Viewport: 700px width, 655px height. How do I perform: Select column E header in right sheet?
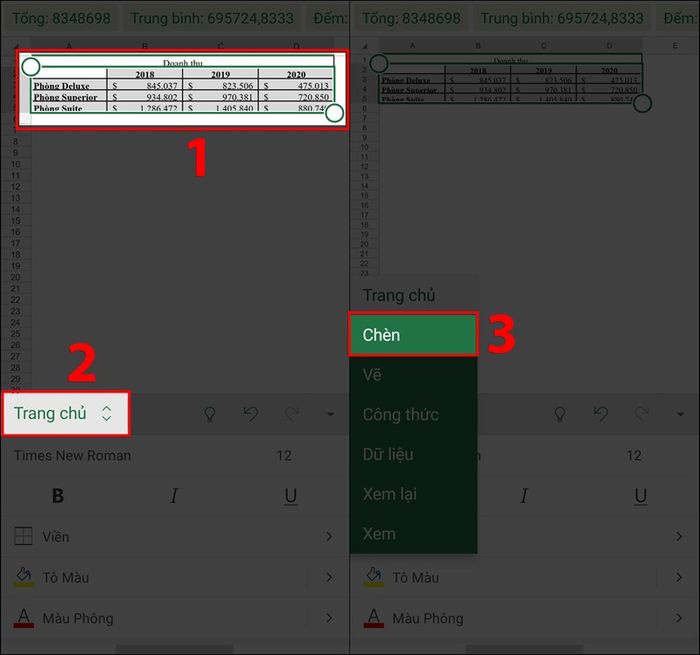[x=675, y=46]
